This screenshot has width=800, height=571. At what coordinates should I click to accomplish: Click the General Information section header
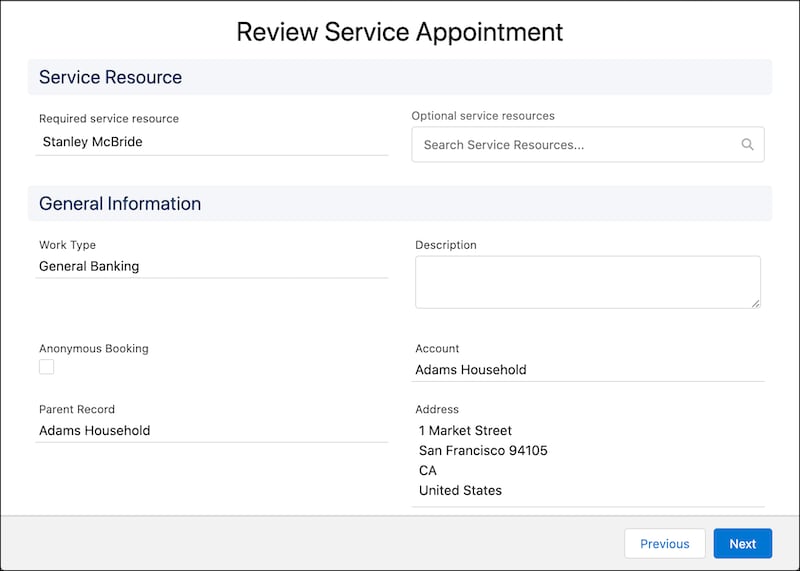(399, 204)
